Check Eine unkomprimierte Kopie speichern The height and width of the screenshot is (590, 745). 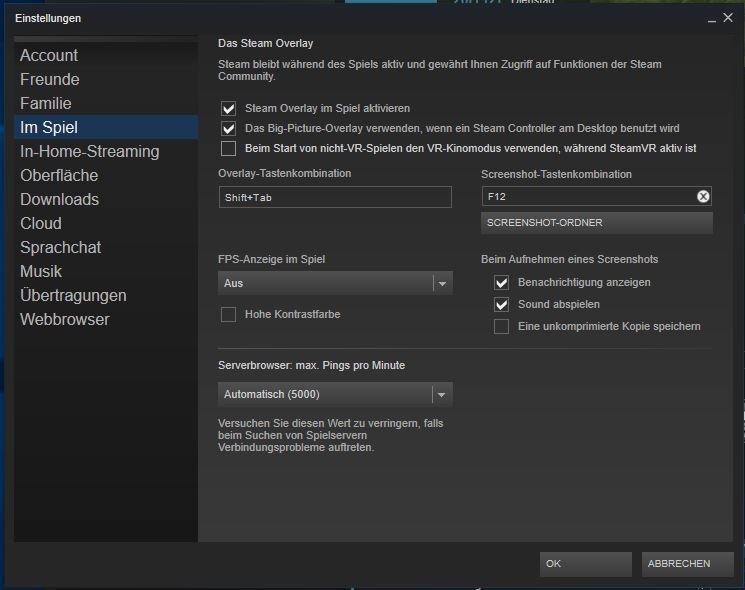[501, 326]
